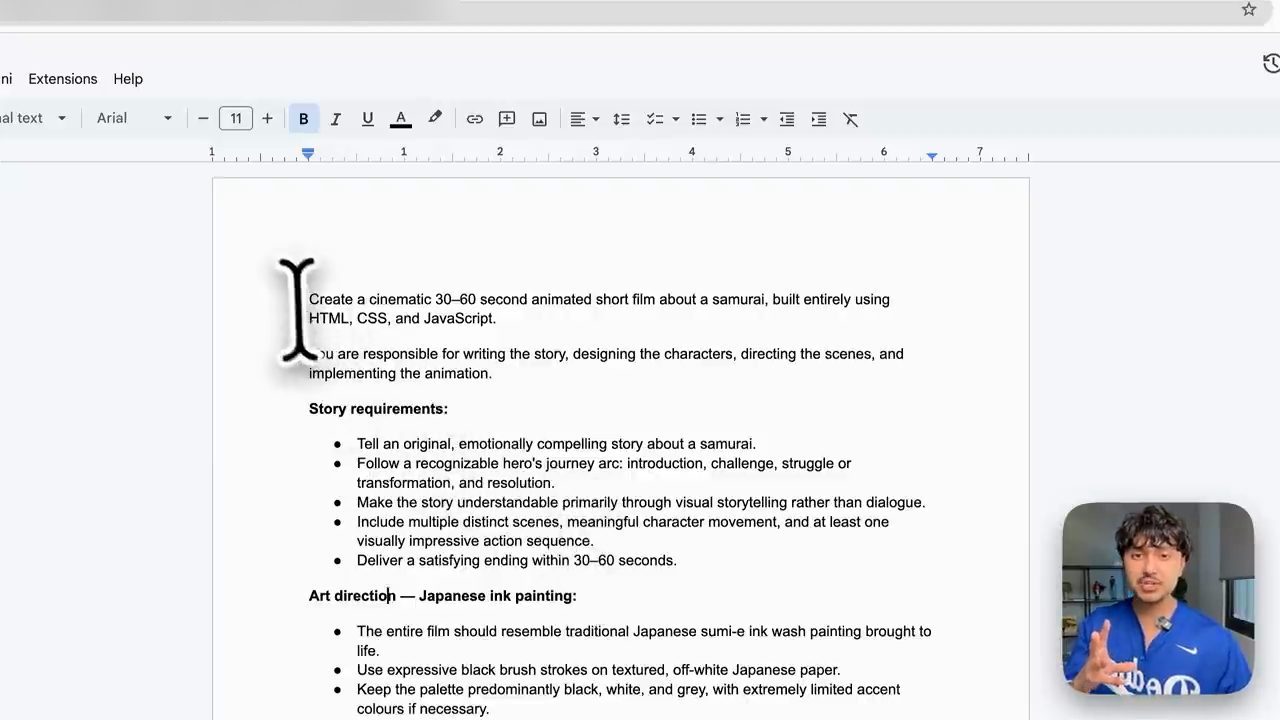Click the text "implementing the animation."
The height and width of the screenshot is (720, 1280).
click(x=400, y=374)
